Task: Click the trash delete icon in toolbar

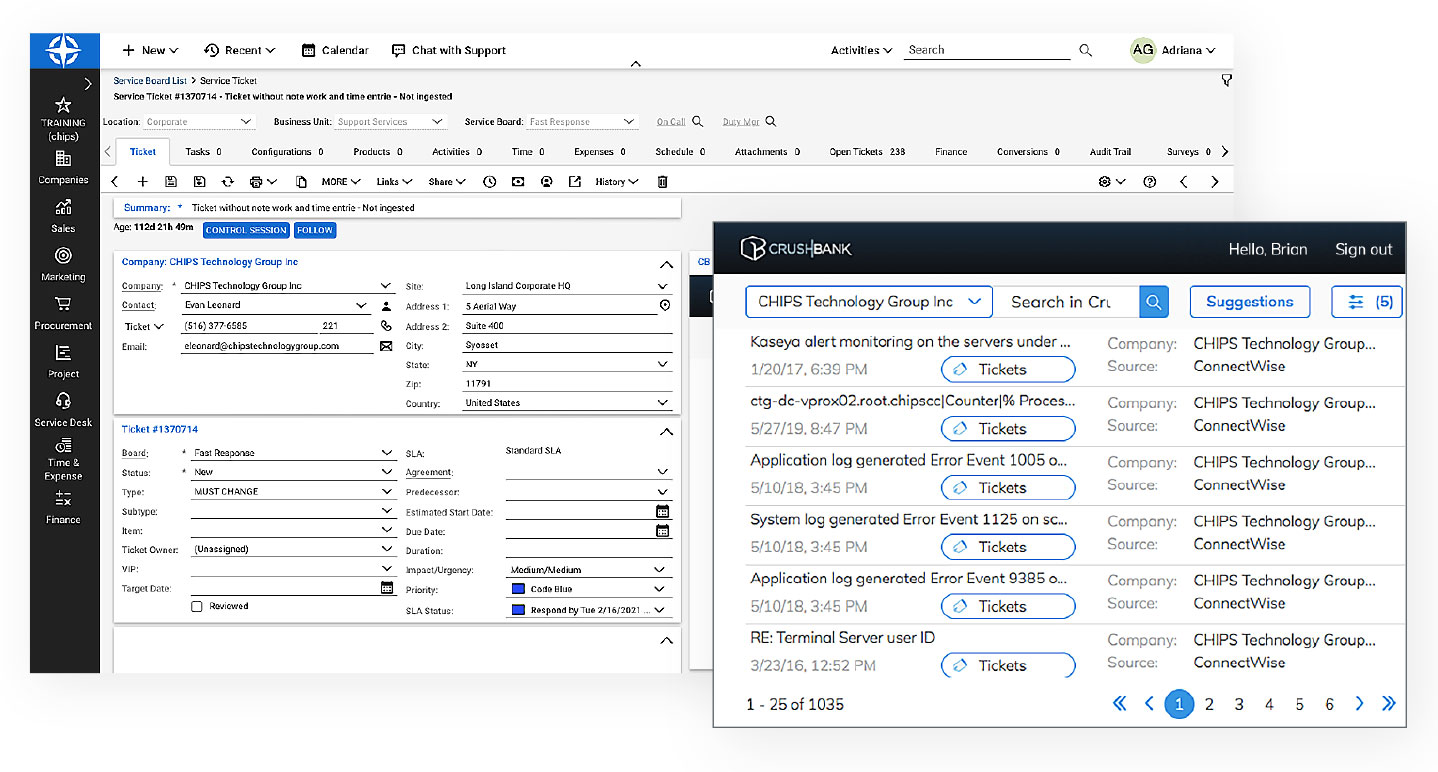Action: 662,182
